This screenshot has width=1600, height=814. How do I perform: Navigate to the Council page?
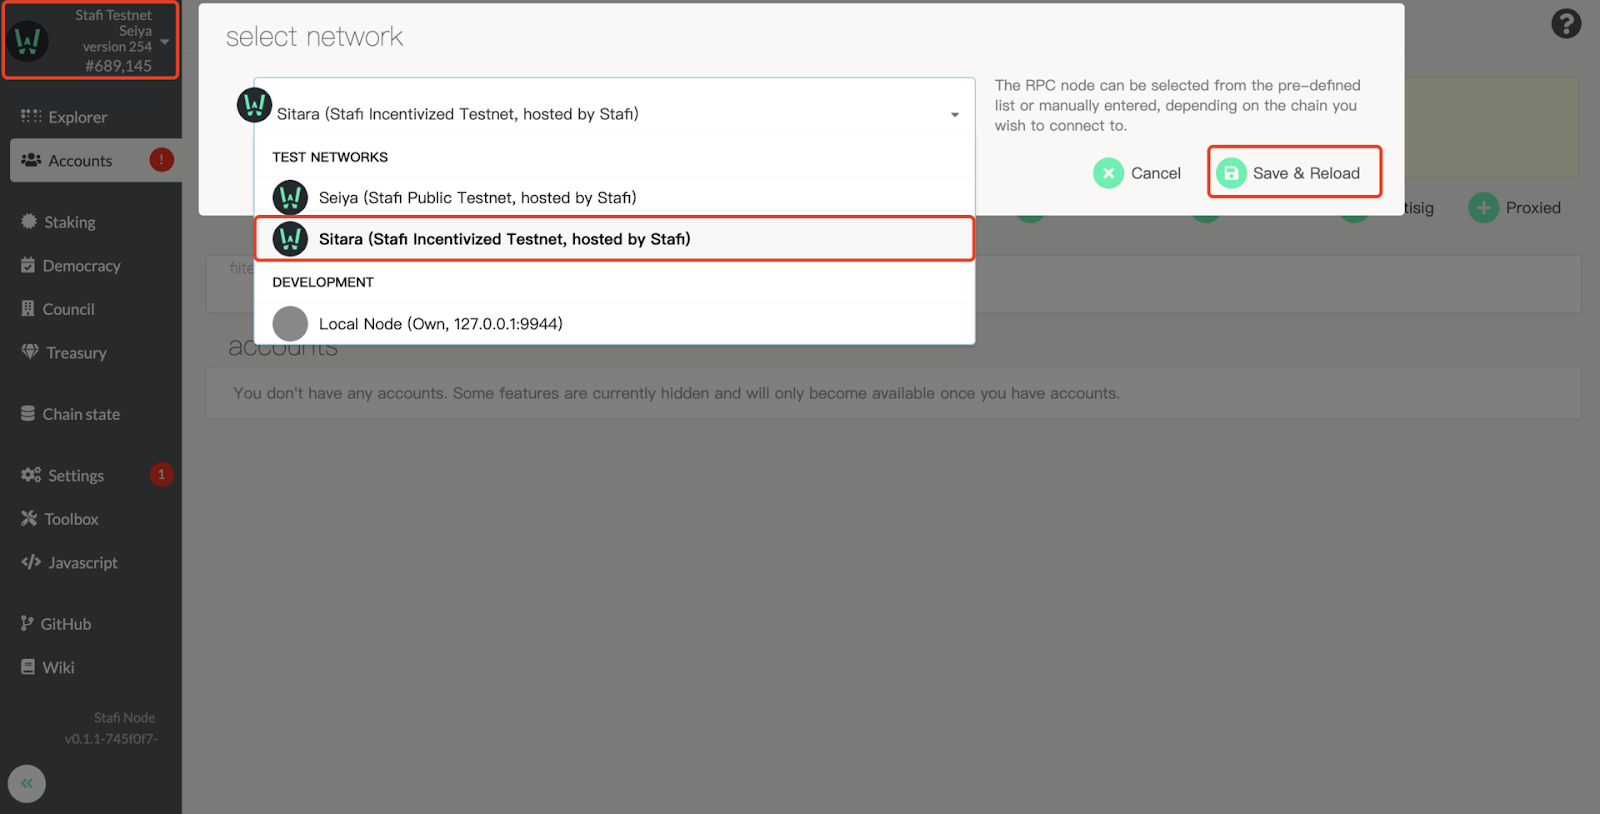(x=58, y=309)
